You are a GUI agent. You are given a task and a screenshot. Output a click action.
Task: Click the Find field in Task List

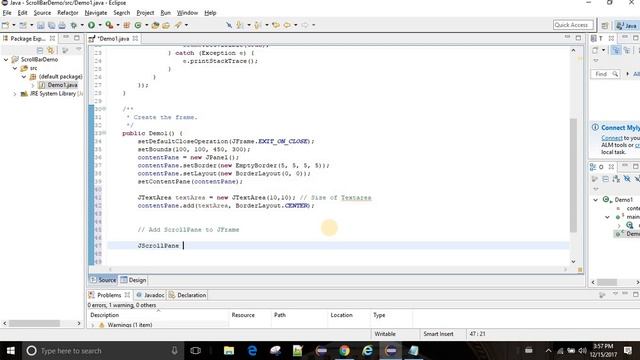[605, 74]
